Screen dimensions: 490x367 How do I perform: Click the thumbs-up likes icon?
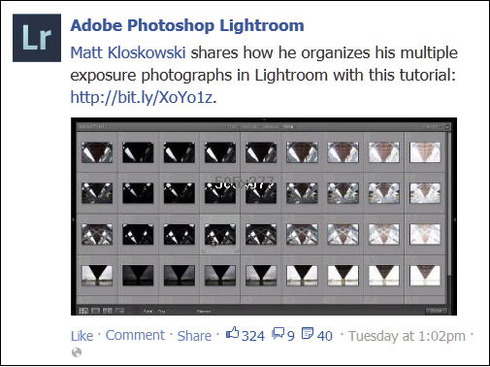tap(232, 333)
